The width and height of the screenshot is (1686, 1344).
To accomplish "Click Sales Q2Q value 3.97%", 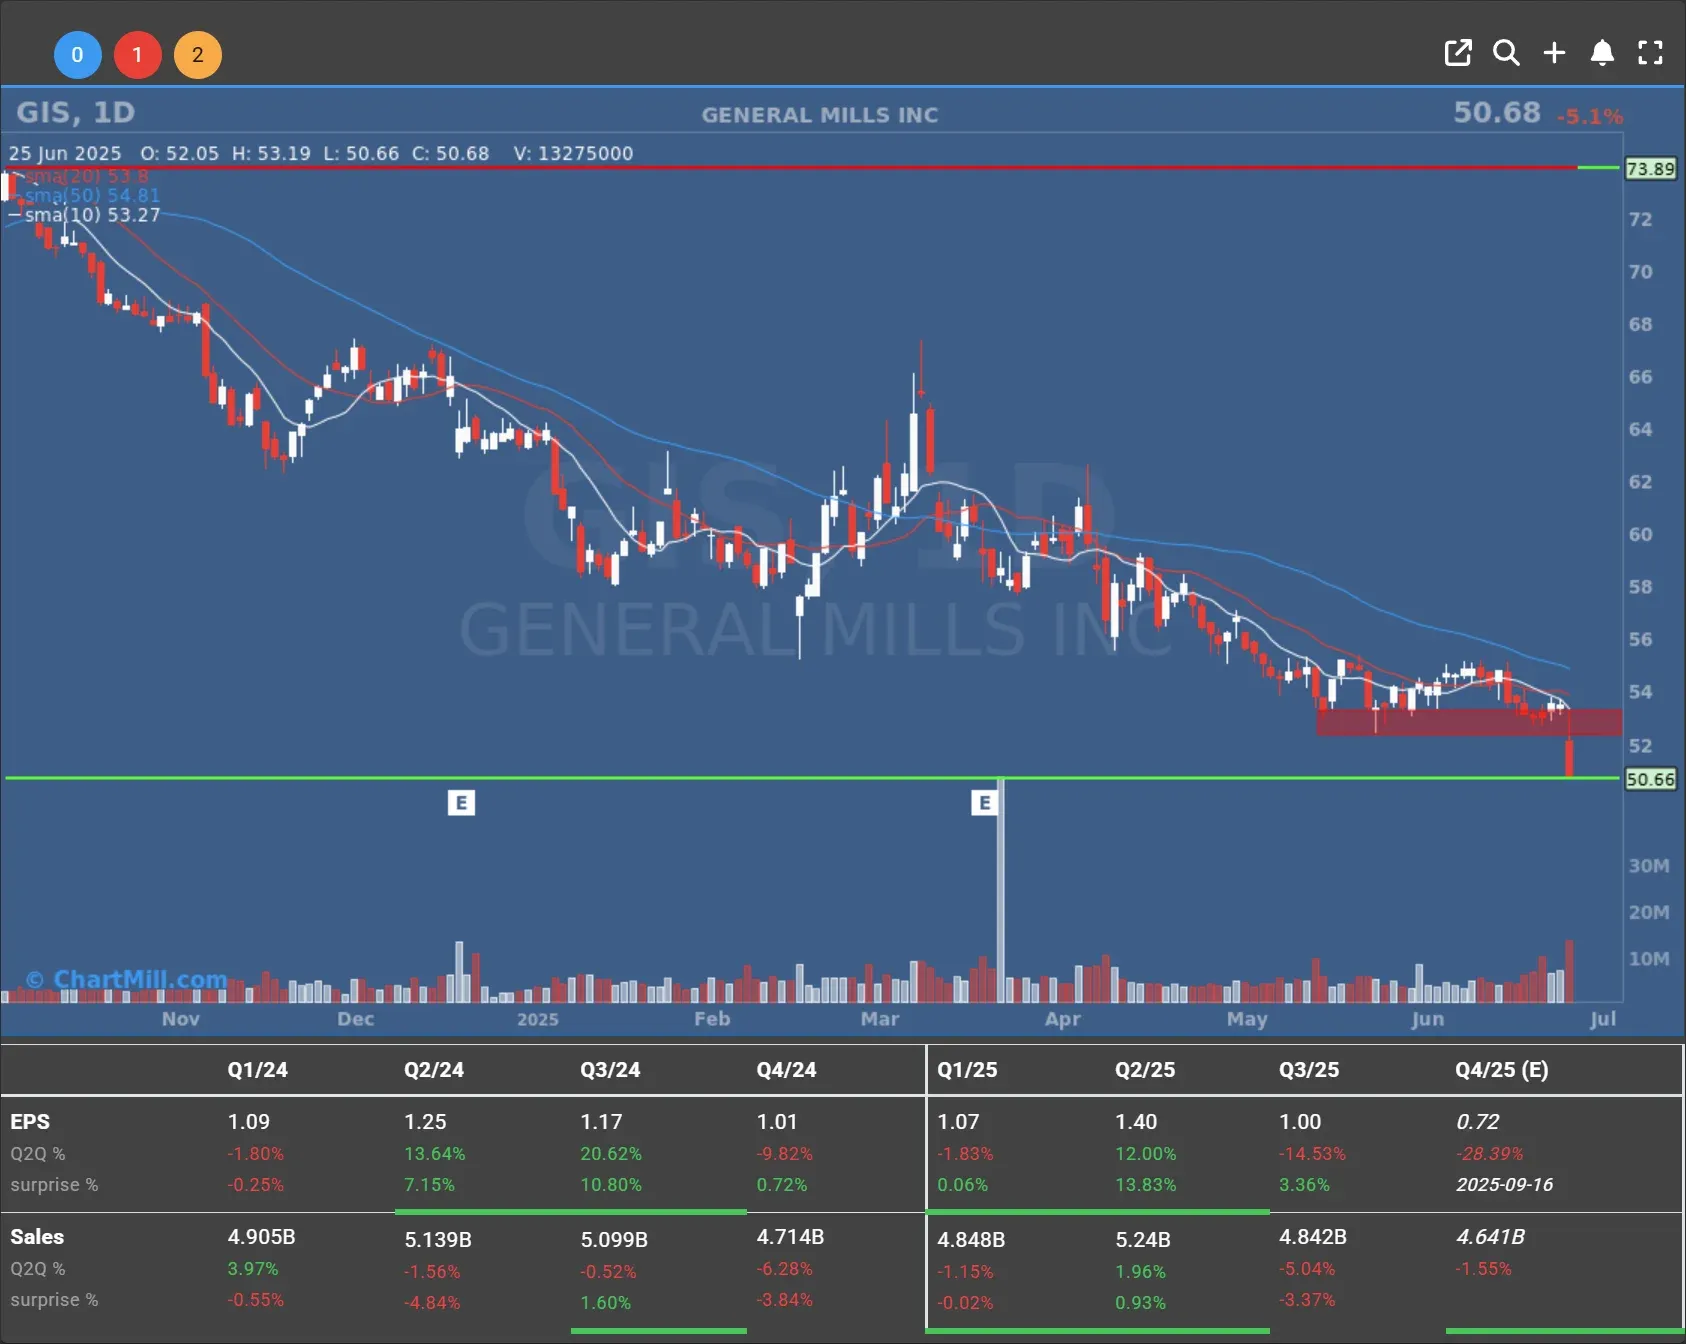I will tap(253, 1269).
